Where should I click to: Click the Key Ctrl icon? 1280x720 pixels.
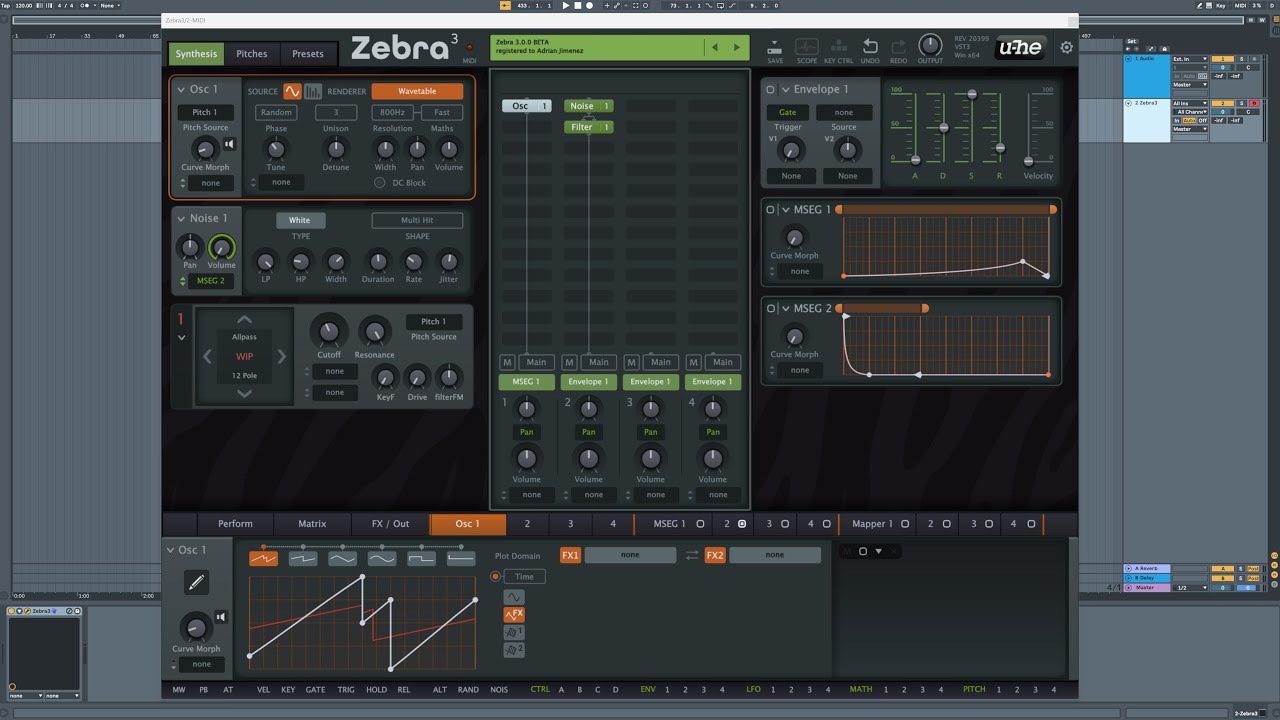coord(838,47)
